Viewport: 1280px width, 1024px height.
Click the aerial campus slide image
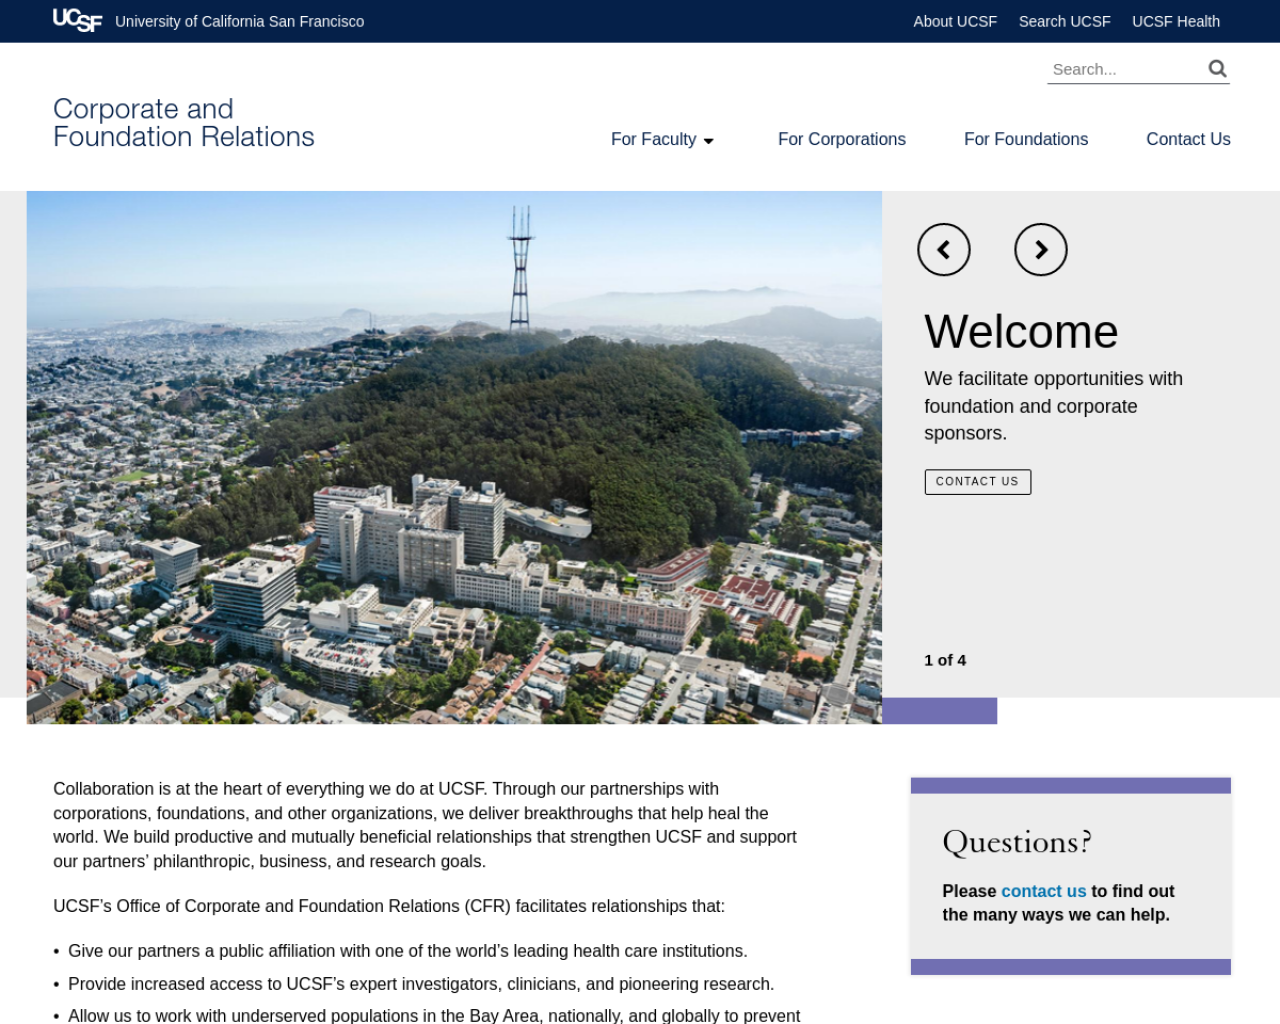coord(454,457)
